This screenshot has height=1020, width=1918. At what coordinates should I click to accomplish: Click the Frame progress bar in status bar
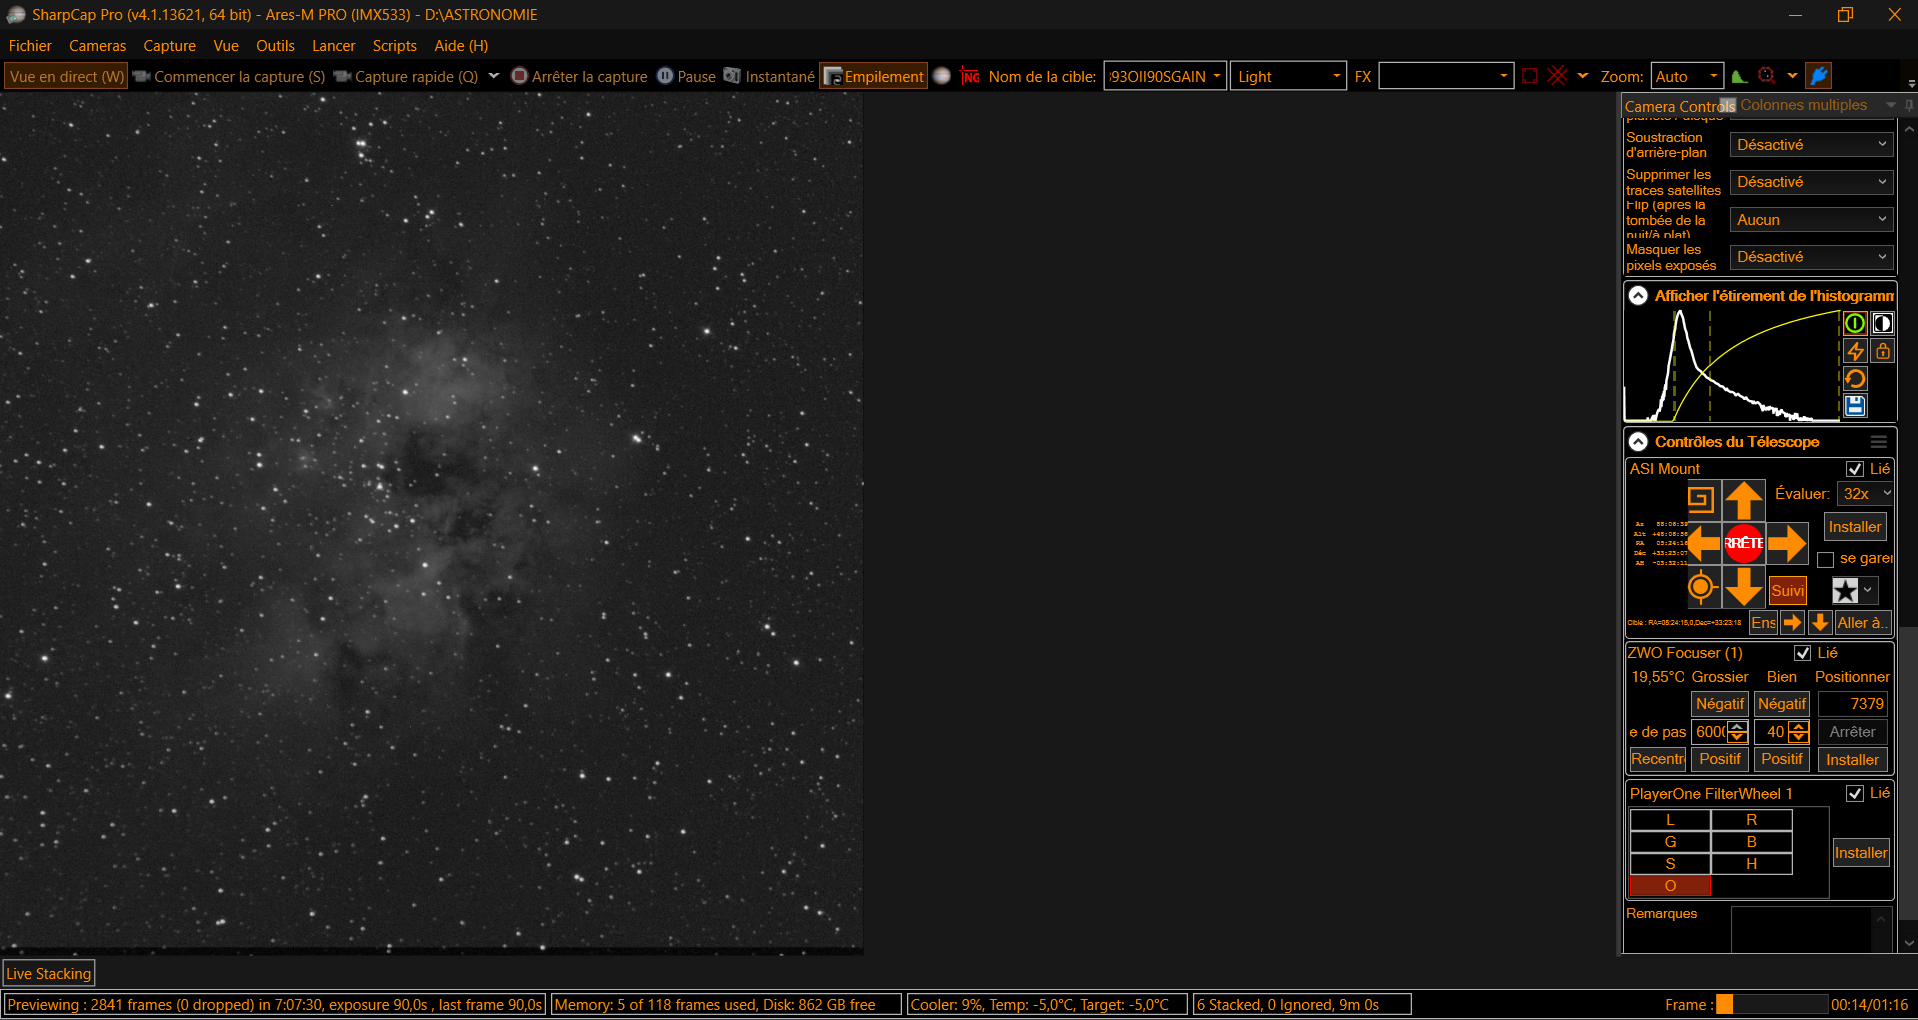1772,1005
